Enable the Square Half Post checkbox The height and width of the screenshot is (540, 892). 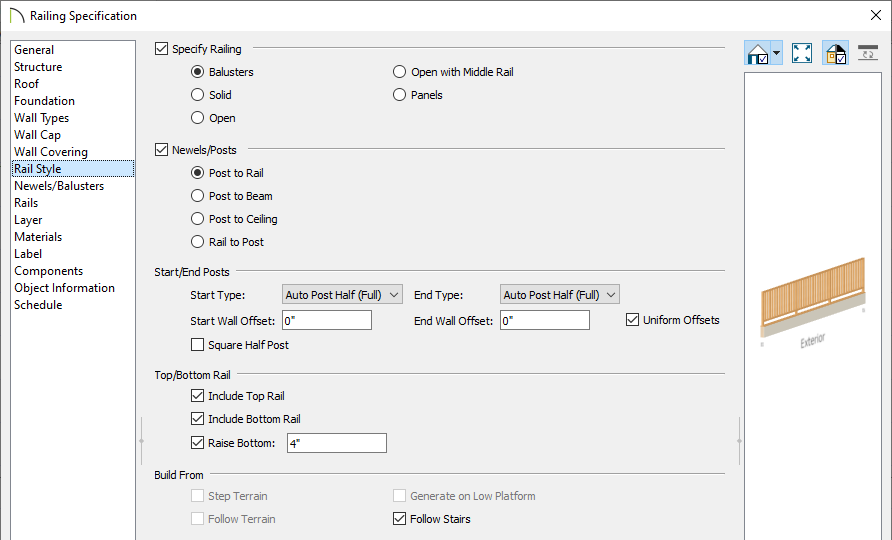[x=198, y=345]
